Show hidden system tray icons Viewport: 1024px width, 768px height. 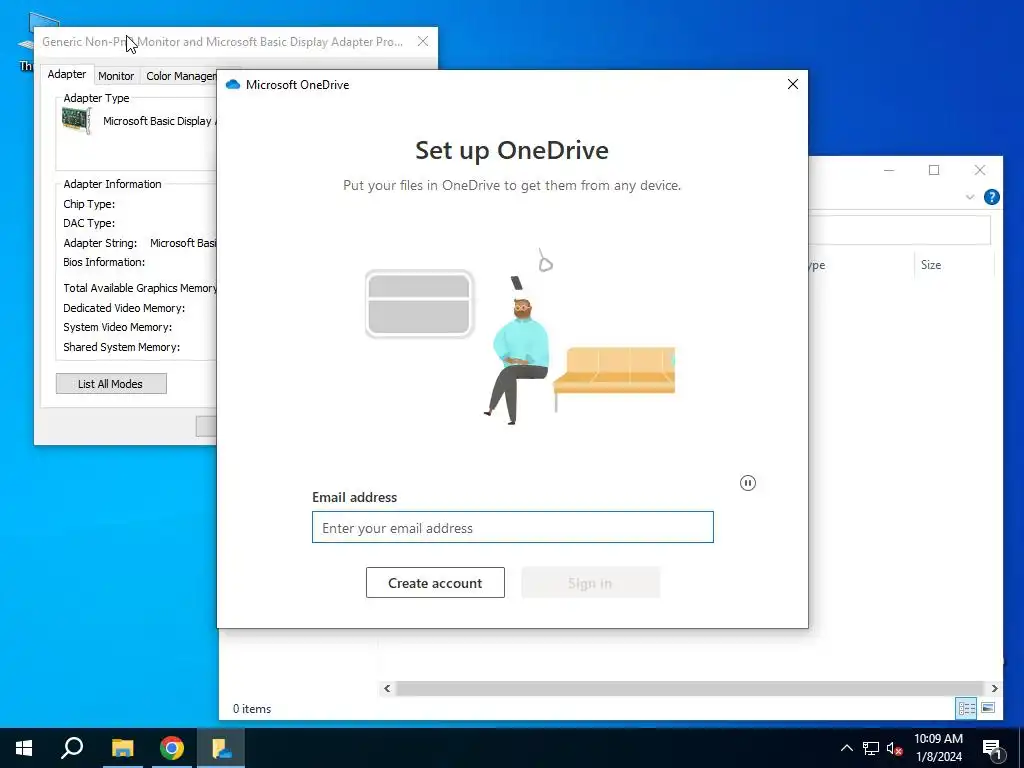click(x=846, y=748)
